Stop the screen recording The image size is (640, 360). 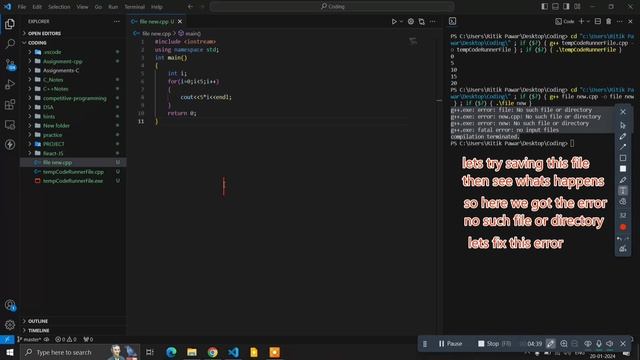click(x=494, y=344)
